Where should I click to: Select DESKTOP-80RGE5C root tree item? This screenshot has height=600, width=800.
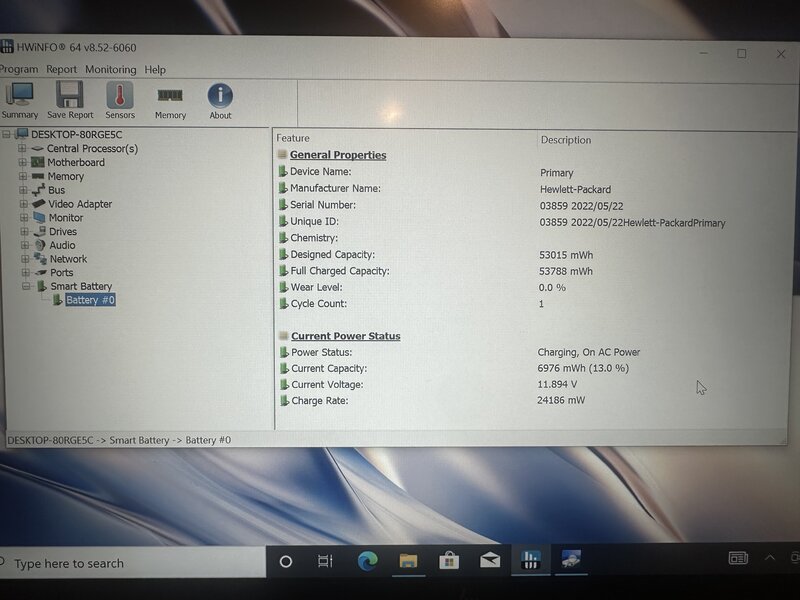point(77,135)
